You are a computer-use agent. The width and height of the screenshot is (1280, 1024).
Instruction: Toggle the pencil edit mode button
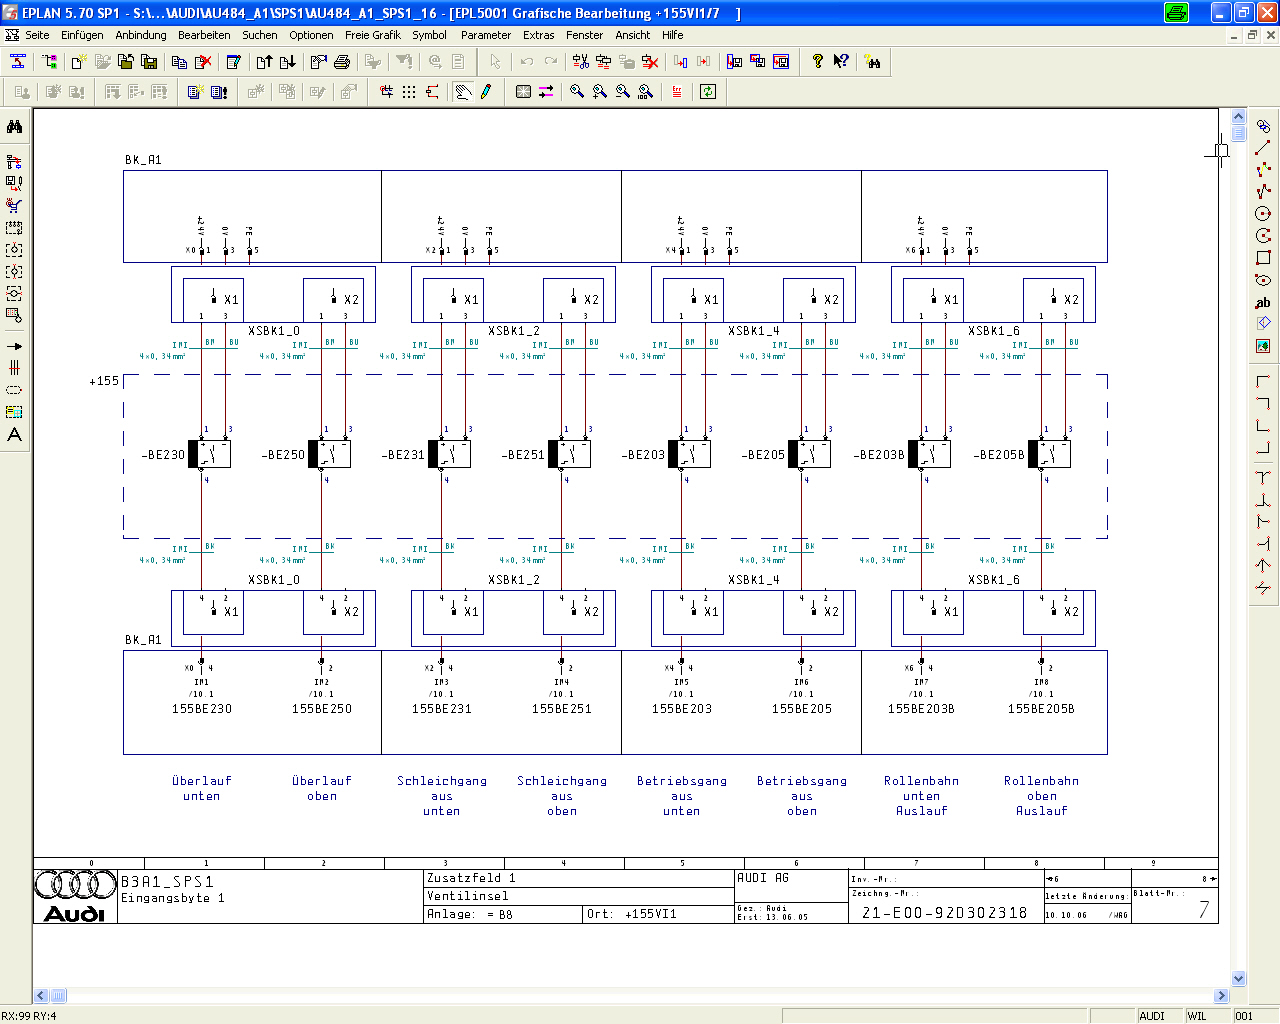[x=486, y=92]
